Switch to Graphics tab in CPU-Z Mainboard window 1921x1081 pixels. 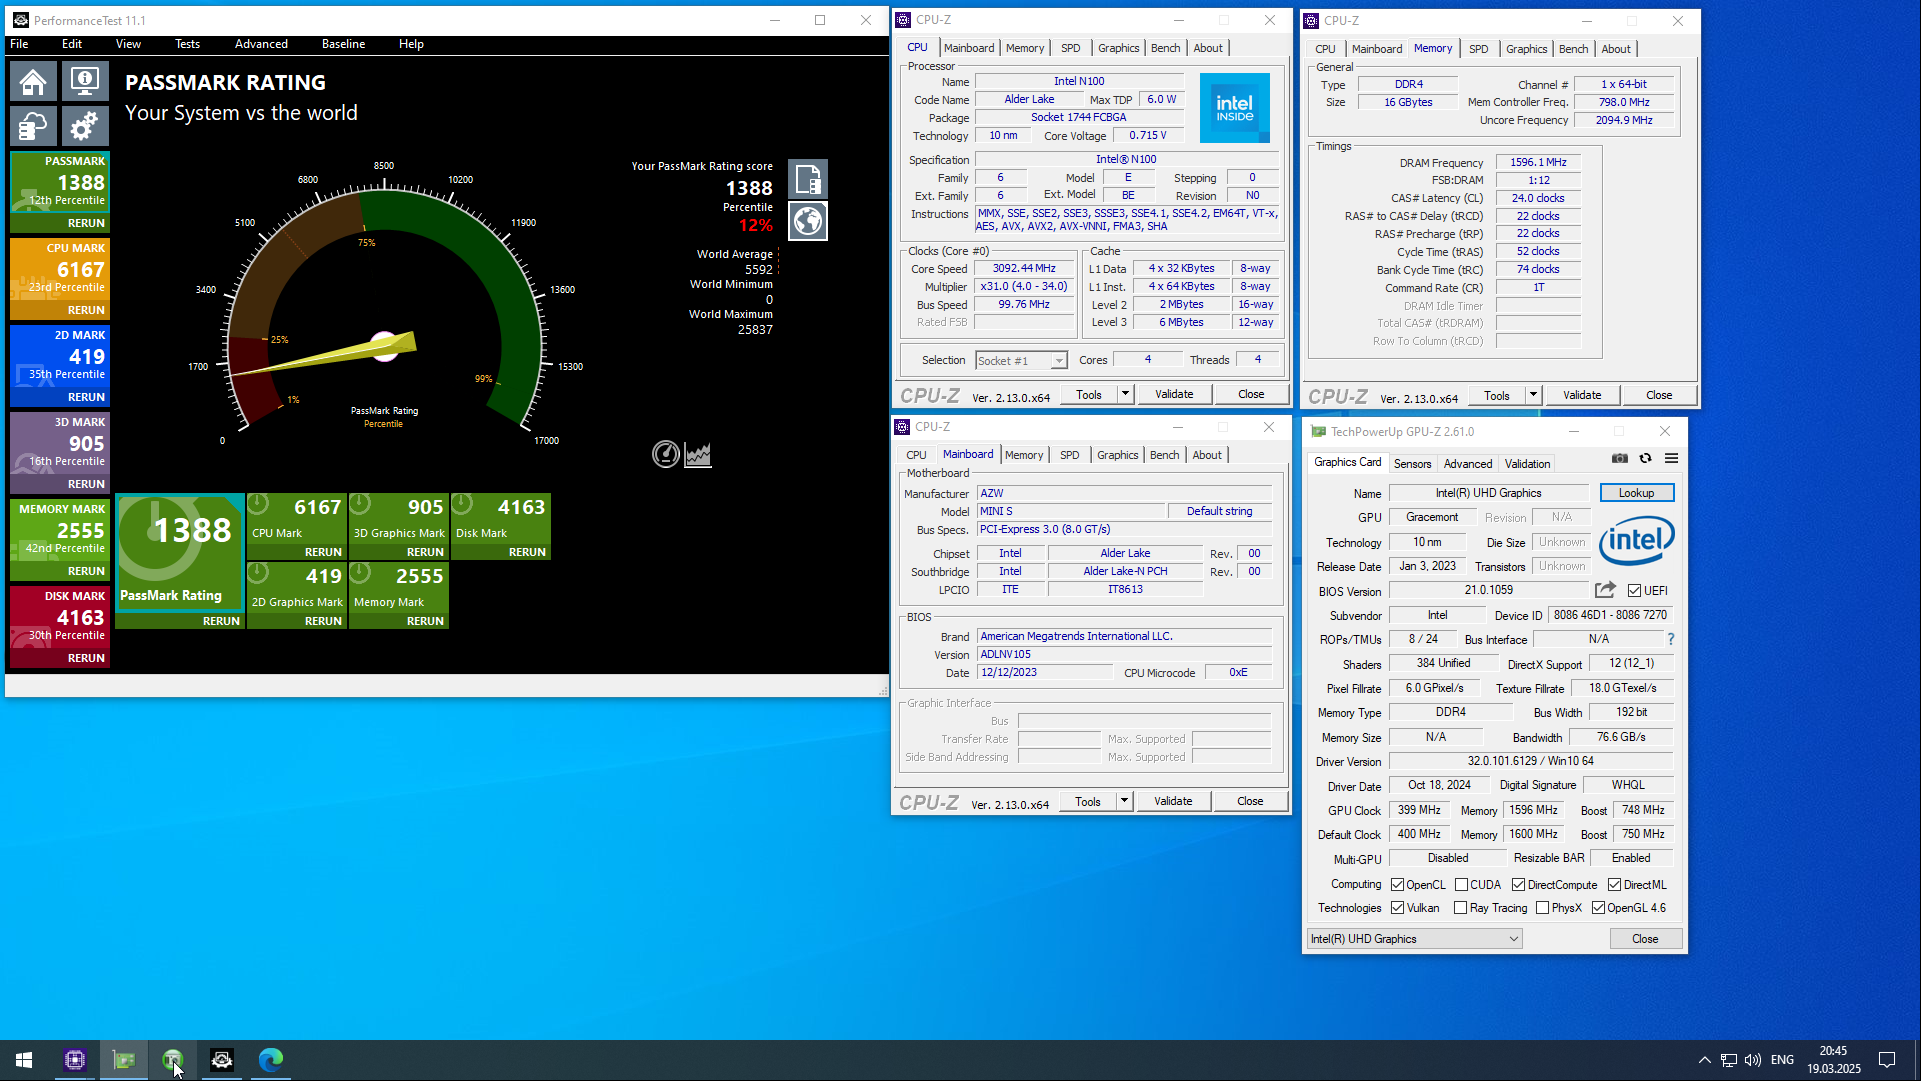[1117, 455]
